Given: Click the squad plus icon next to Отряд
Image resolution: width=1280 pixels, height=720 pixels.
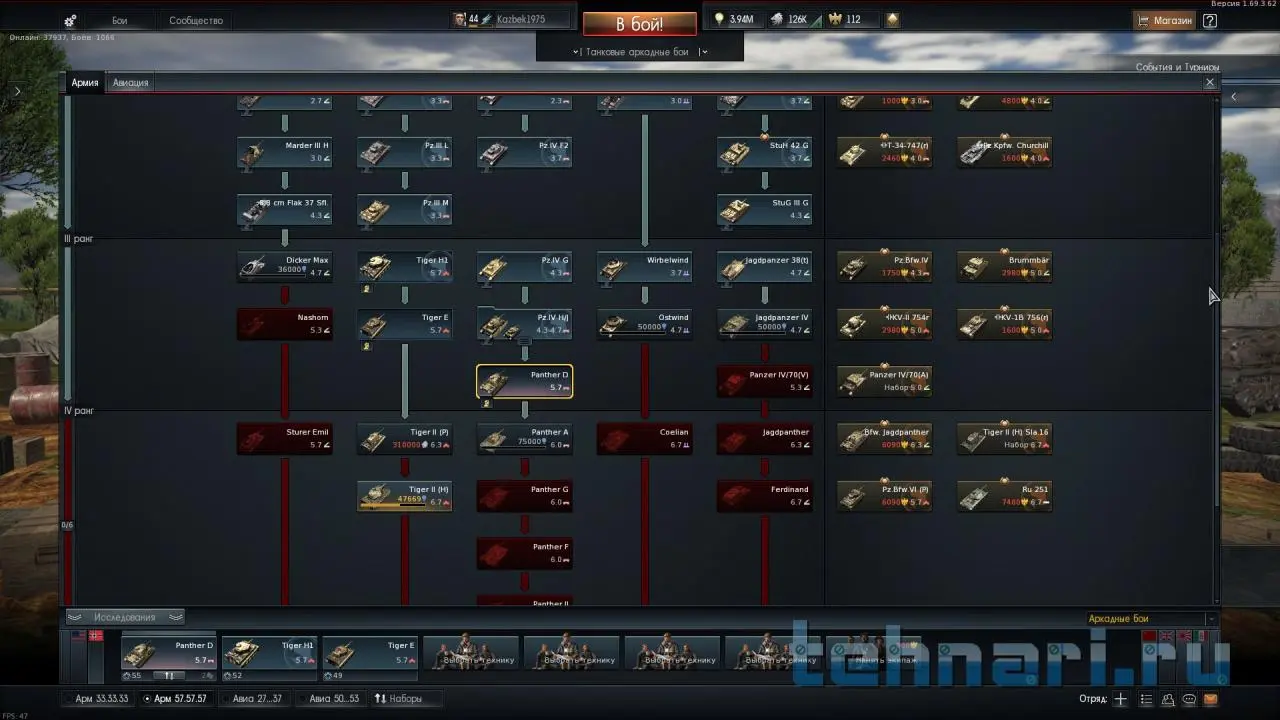Looking at the screenshot, I should (1121, 699).
